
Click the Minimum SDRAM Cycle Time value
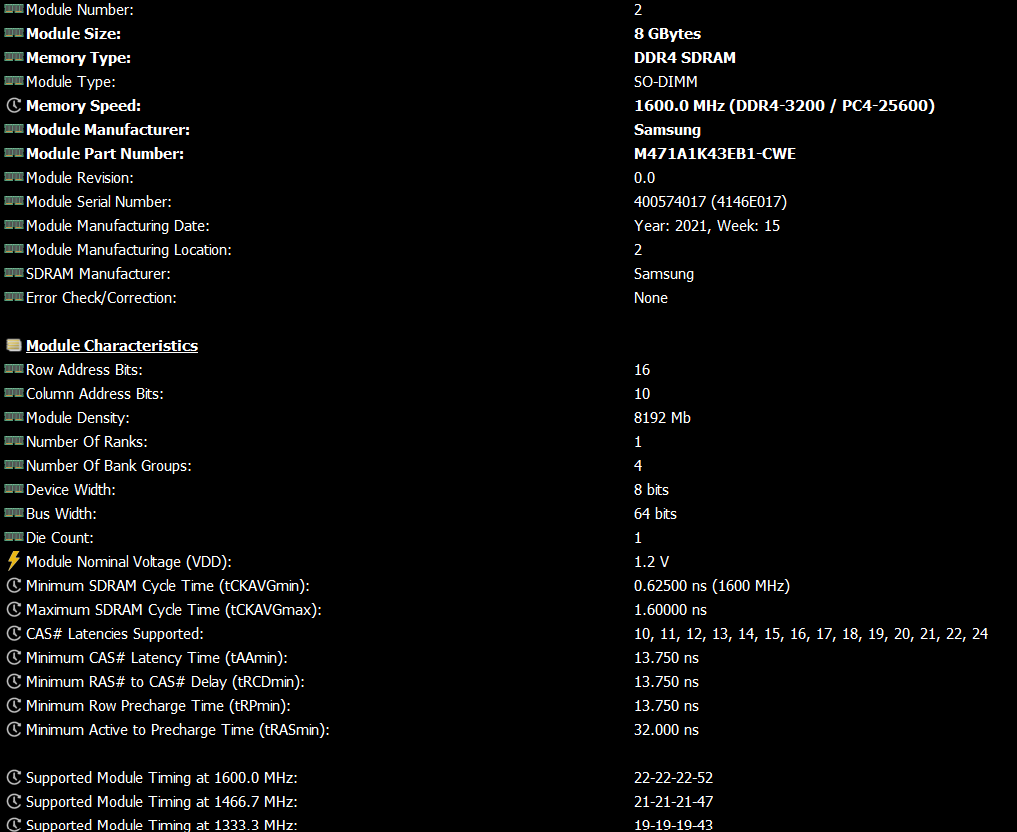(x=712, y=586)
